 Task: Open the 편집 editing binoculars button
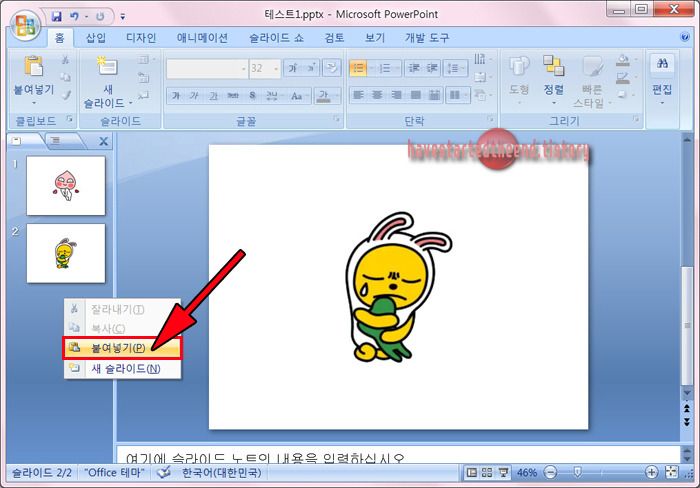[x=662, y=79]
